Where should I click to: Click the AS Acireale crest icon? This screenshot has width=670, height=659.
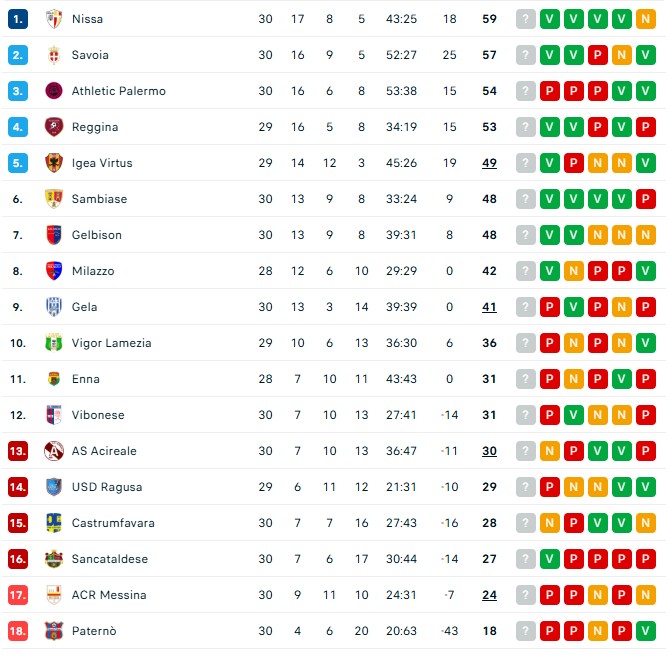coord(54,451)
